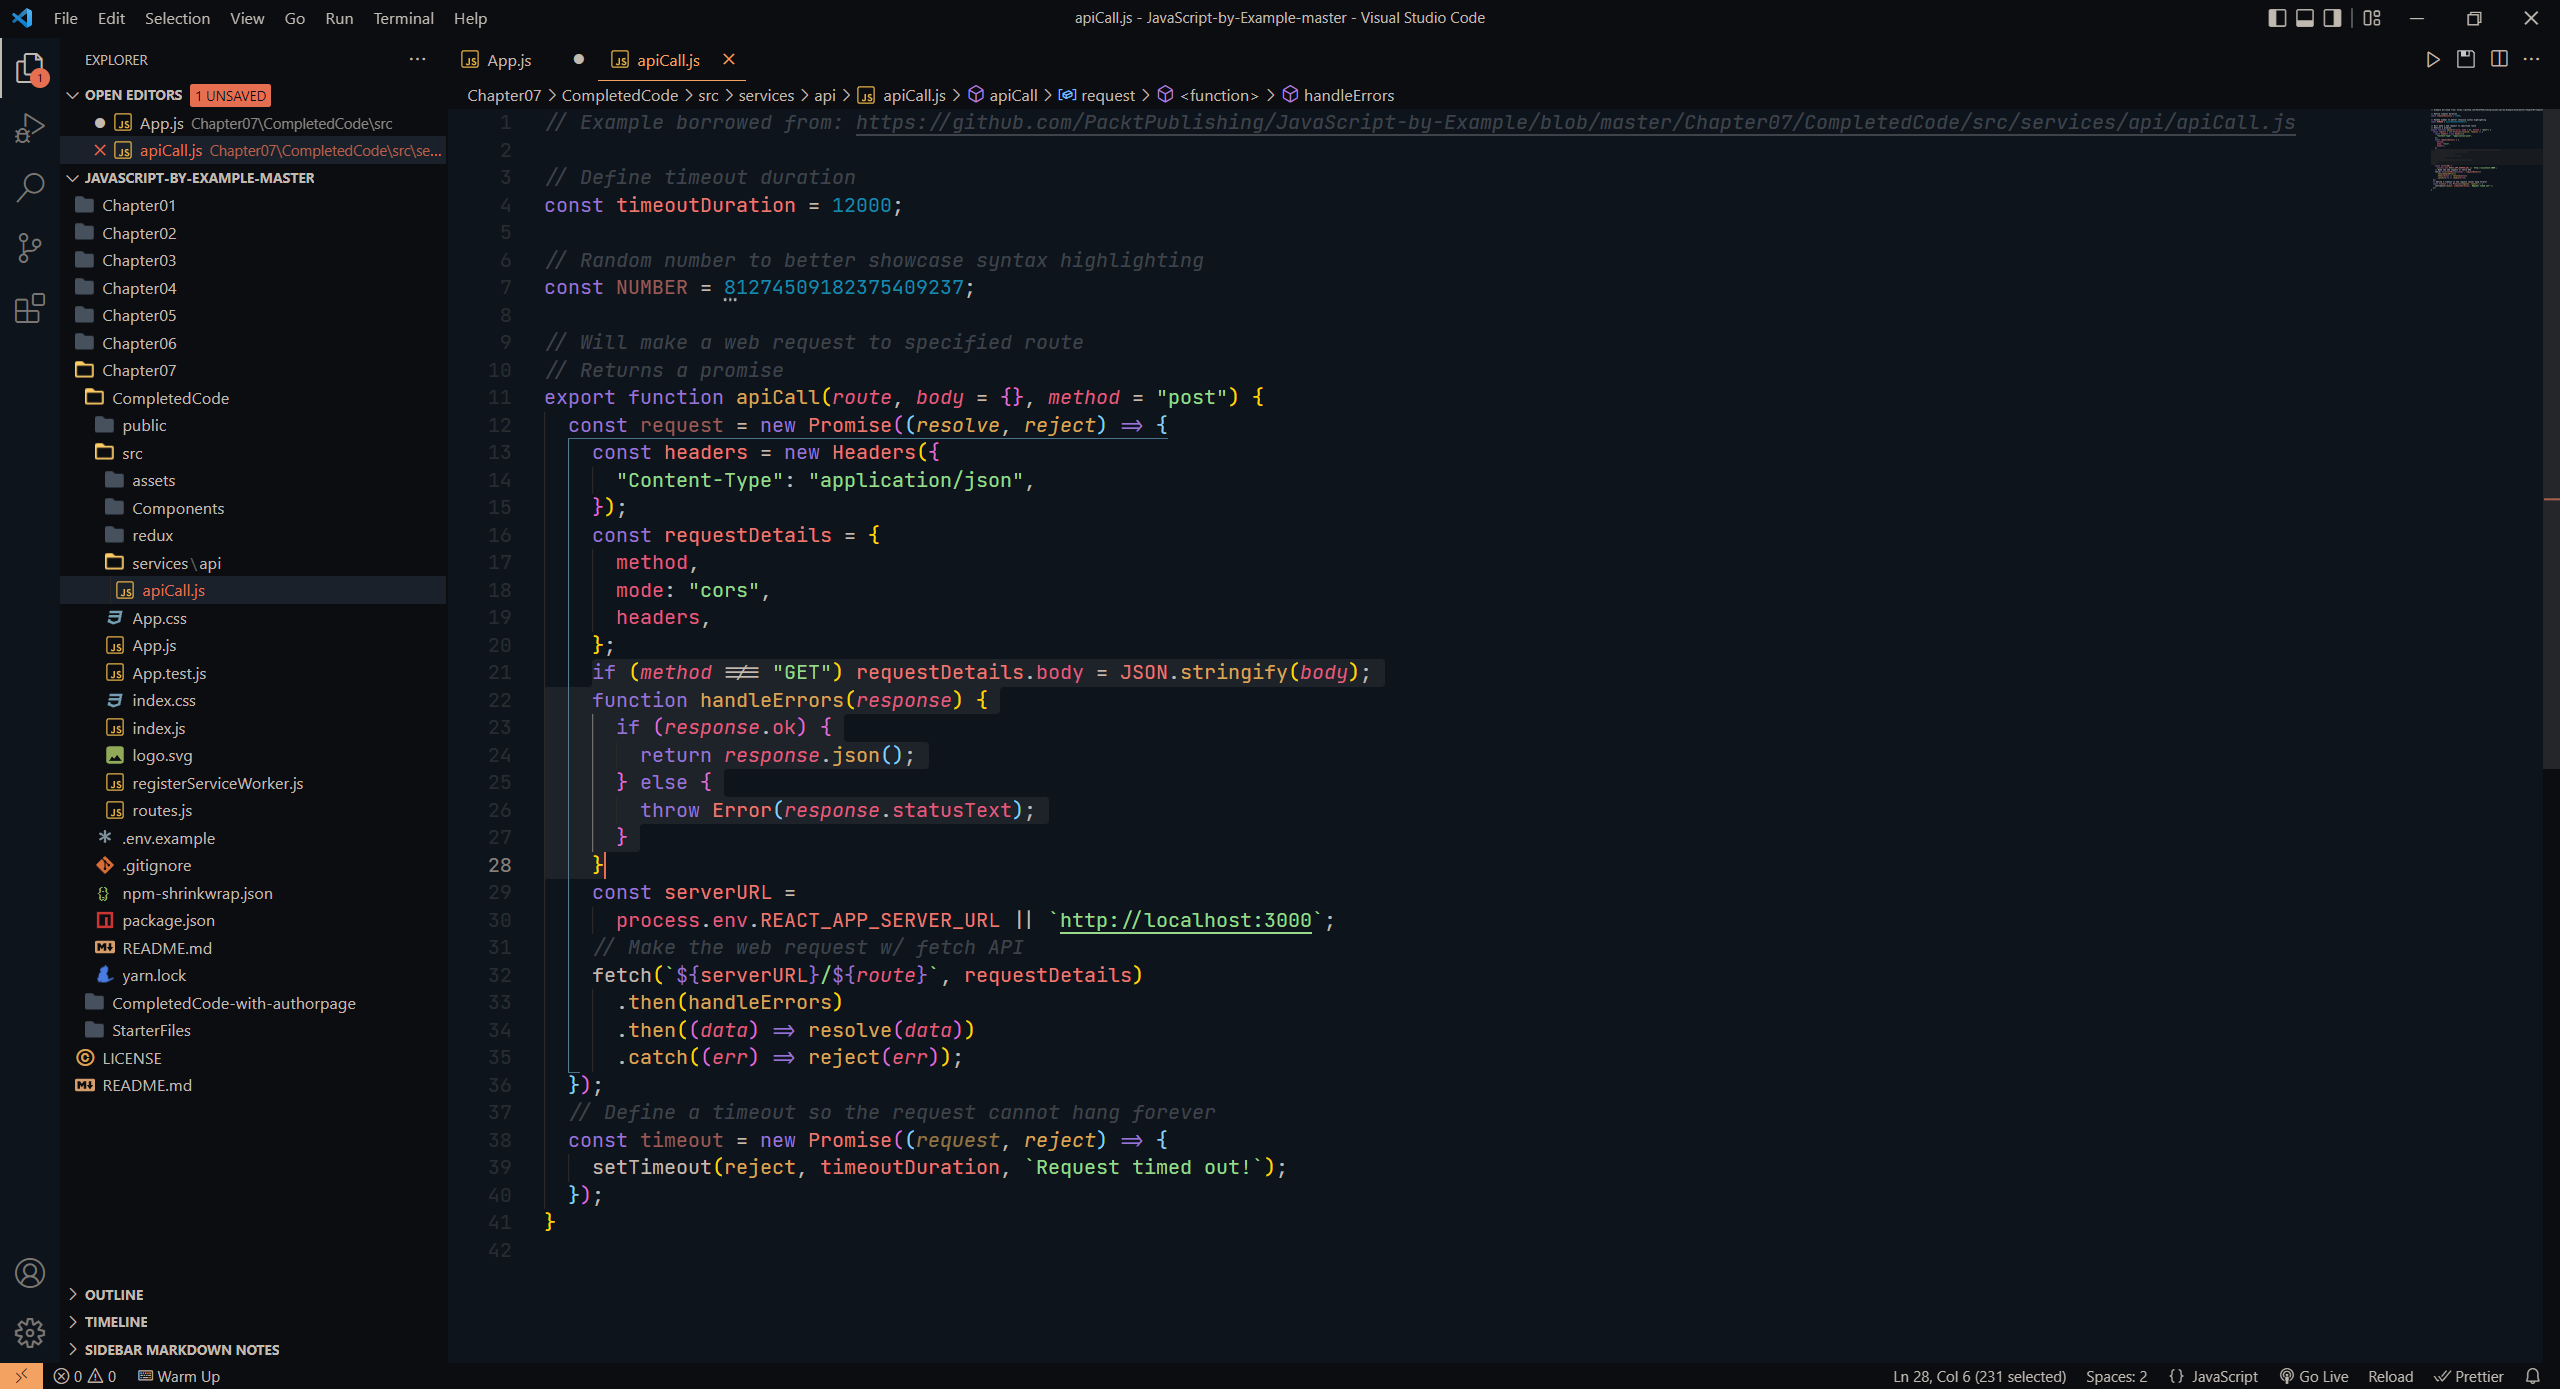Change indentation via Spaces: 2
The height and width of the screenshot is (1389, 2560).
pyautogui.click(x=2116, y=1376)
